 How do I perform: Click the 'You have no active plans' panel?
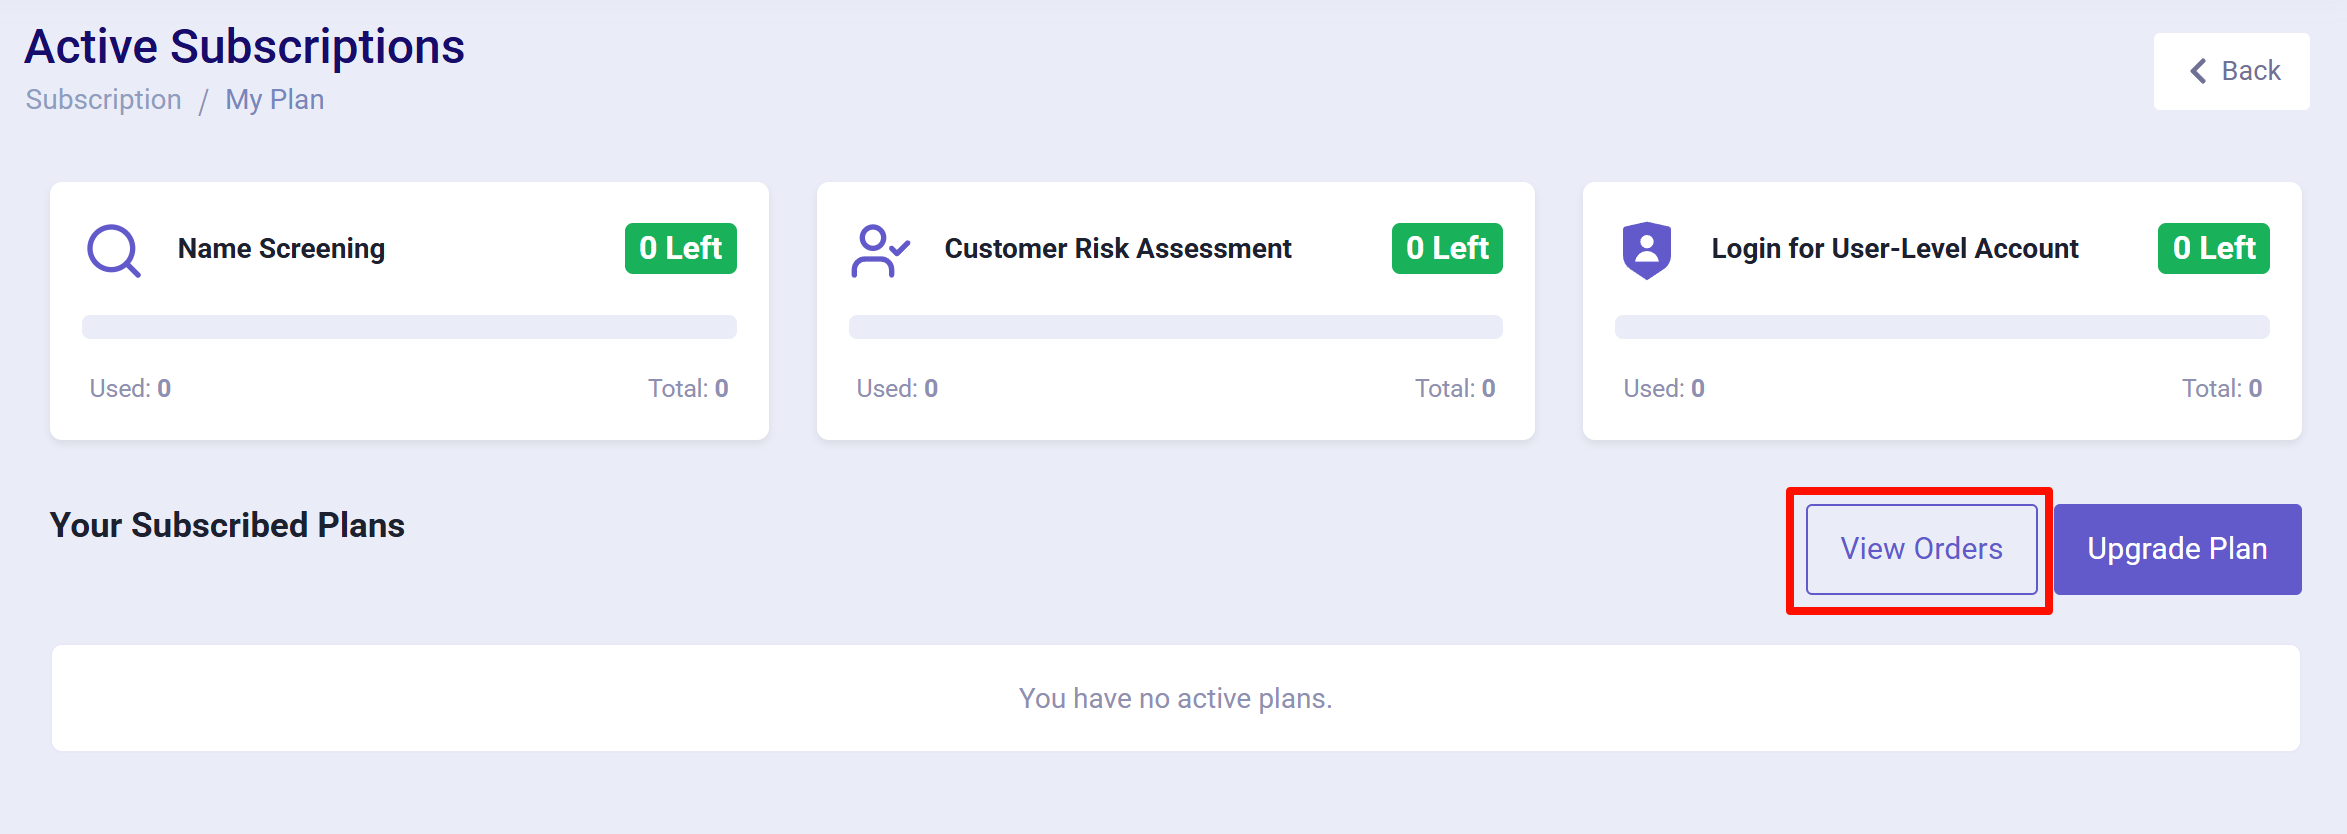click(x=1175, y=698)
